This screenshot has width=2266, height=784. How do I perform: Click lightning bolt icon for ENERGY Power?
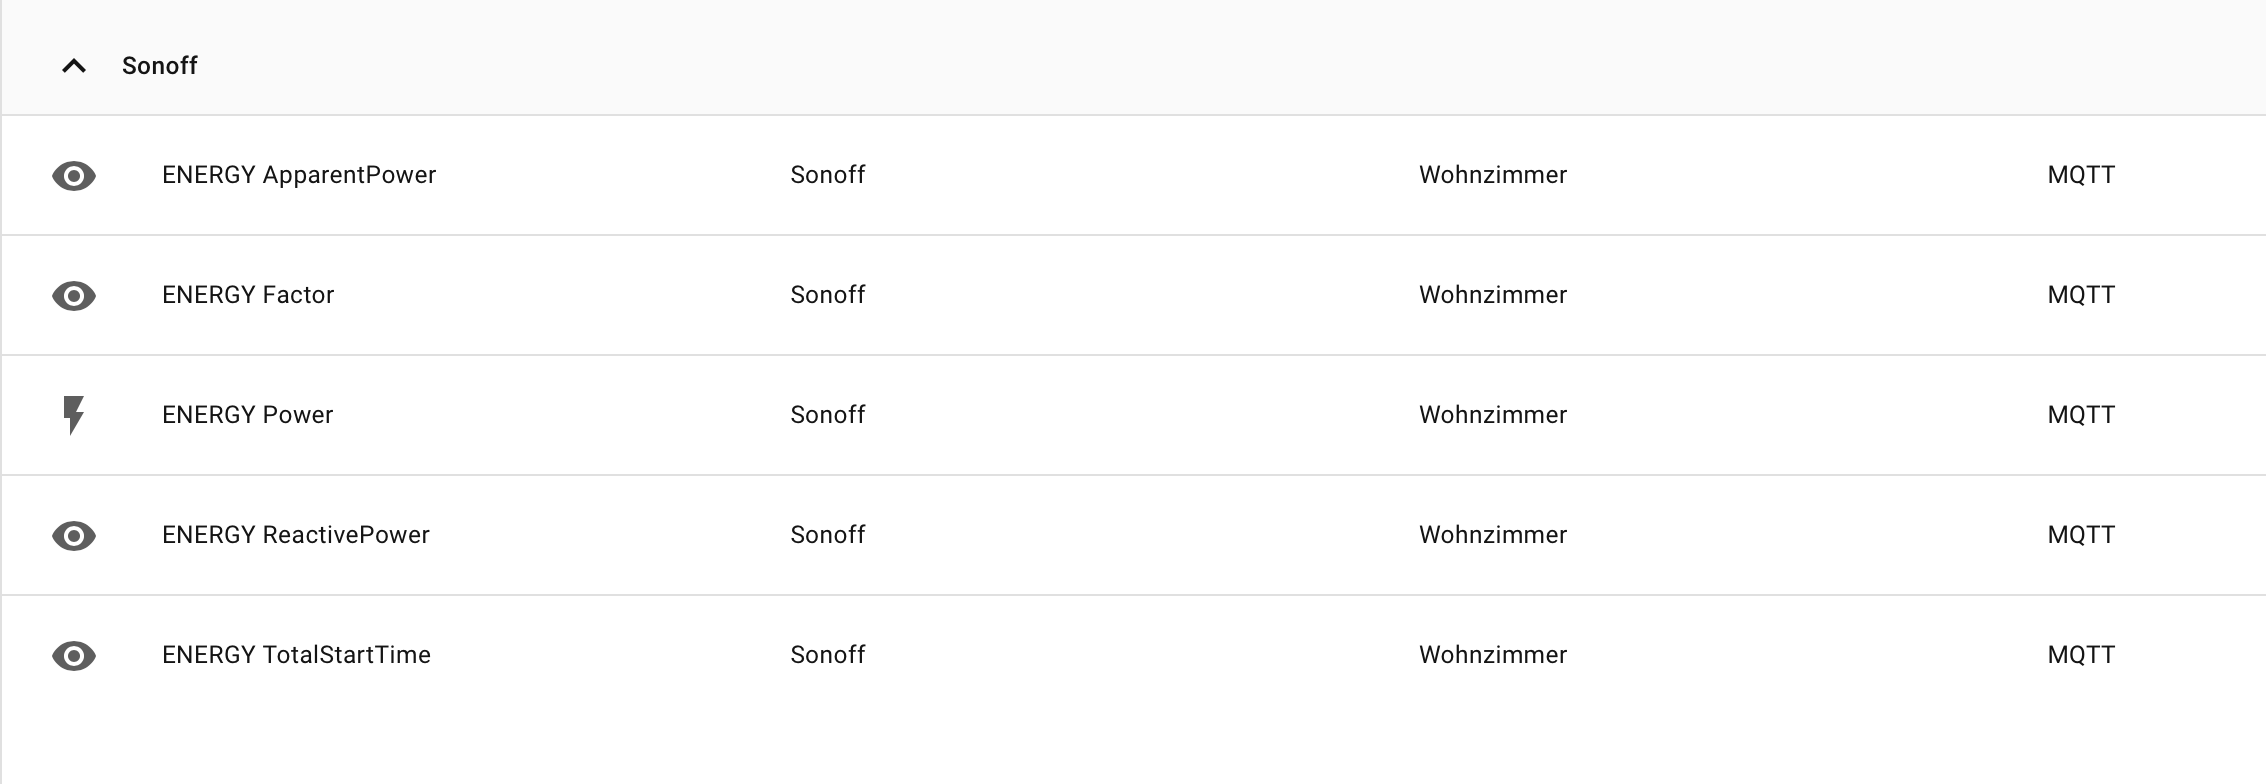[x=74, y=415]
